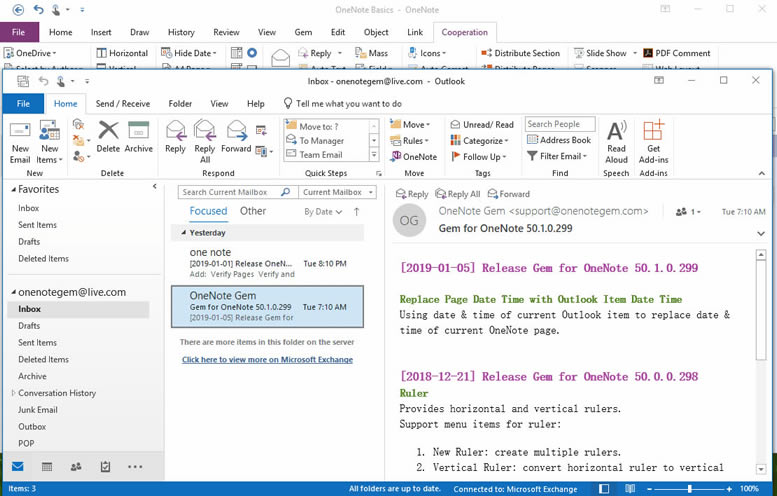Expand the By Date sort dropdown
Screen dimensions: 777x496
click(x=323, y=212)
